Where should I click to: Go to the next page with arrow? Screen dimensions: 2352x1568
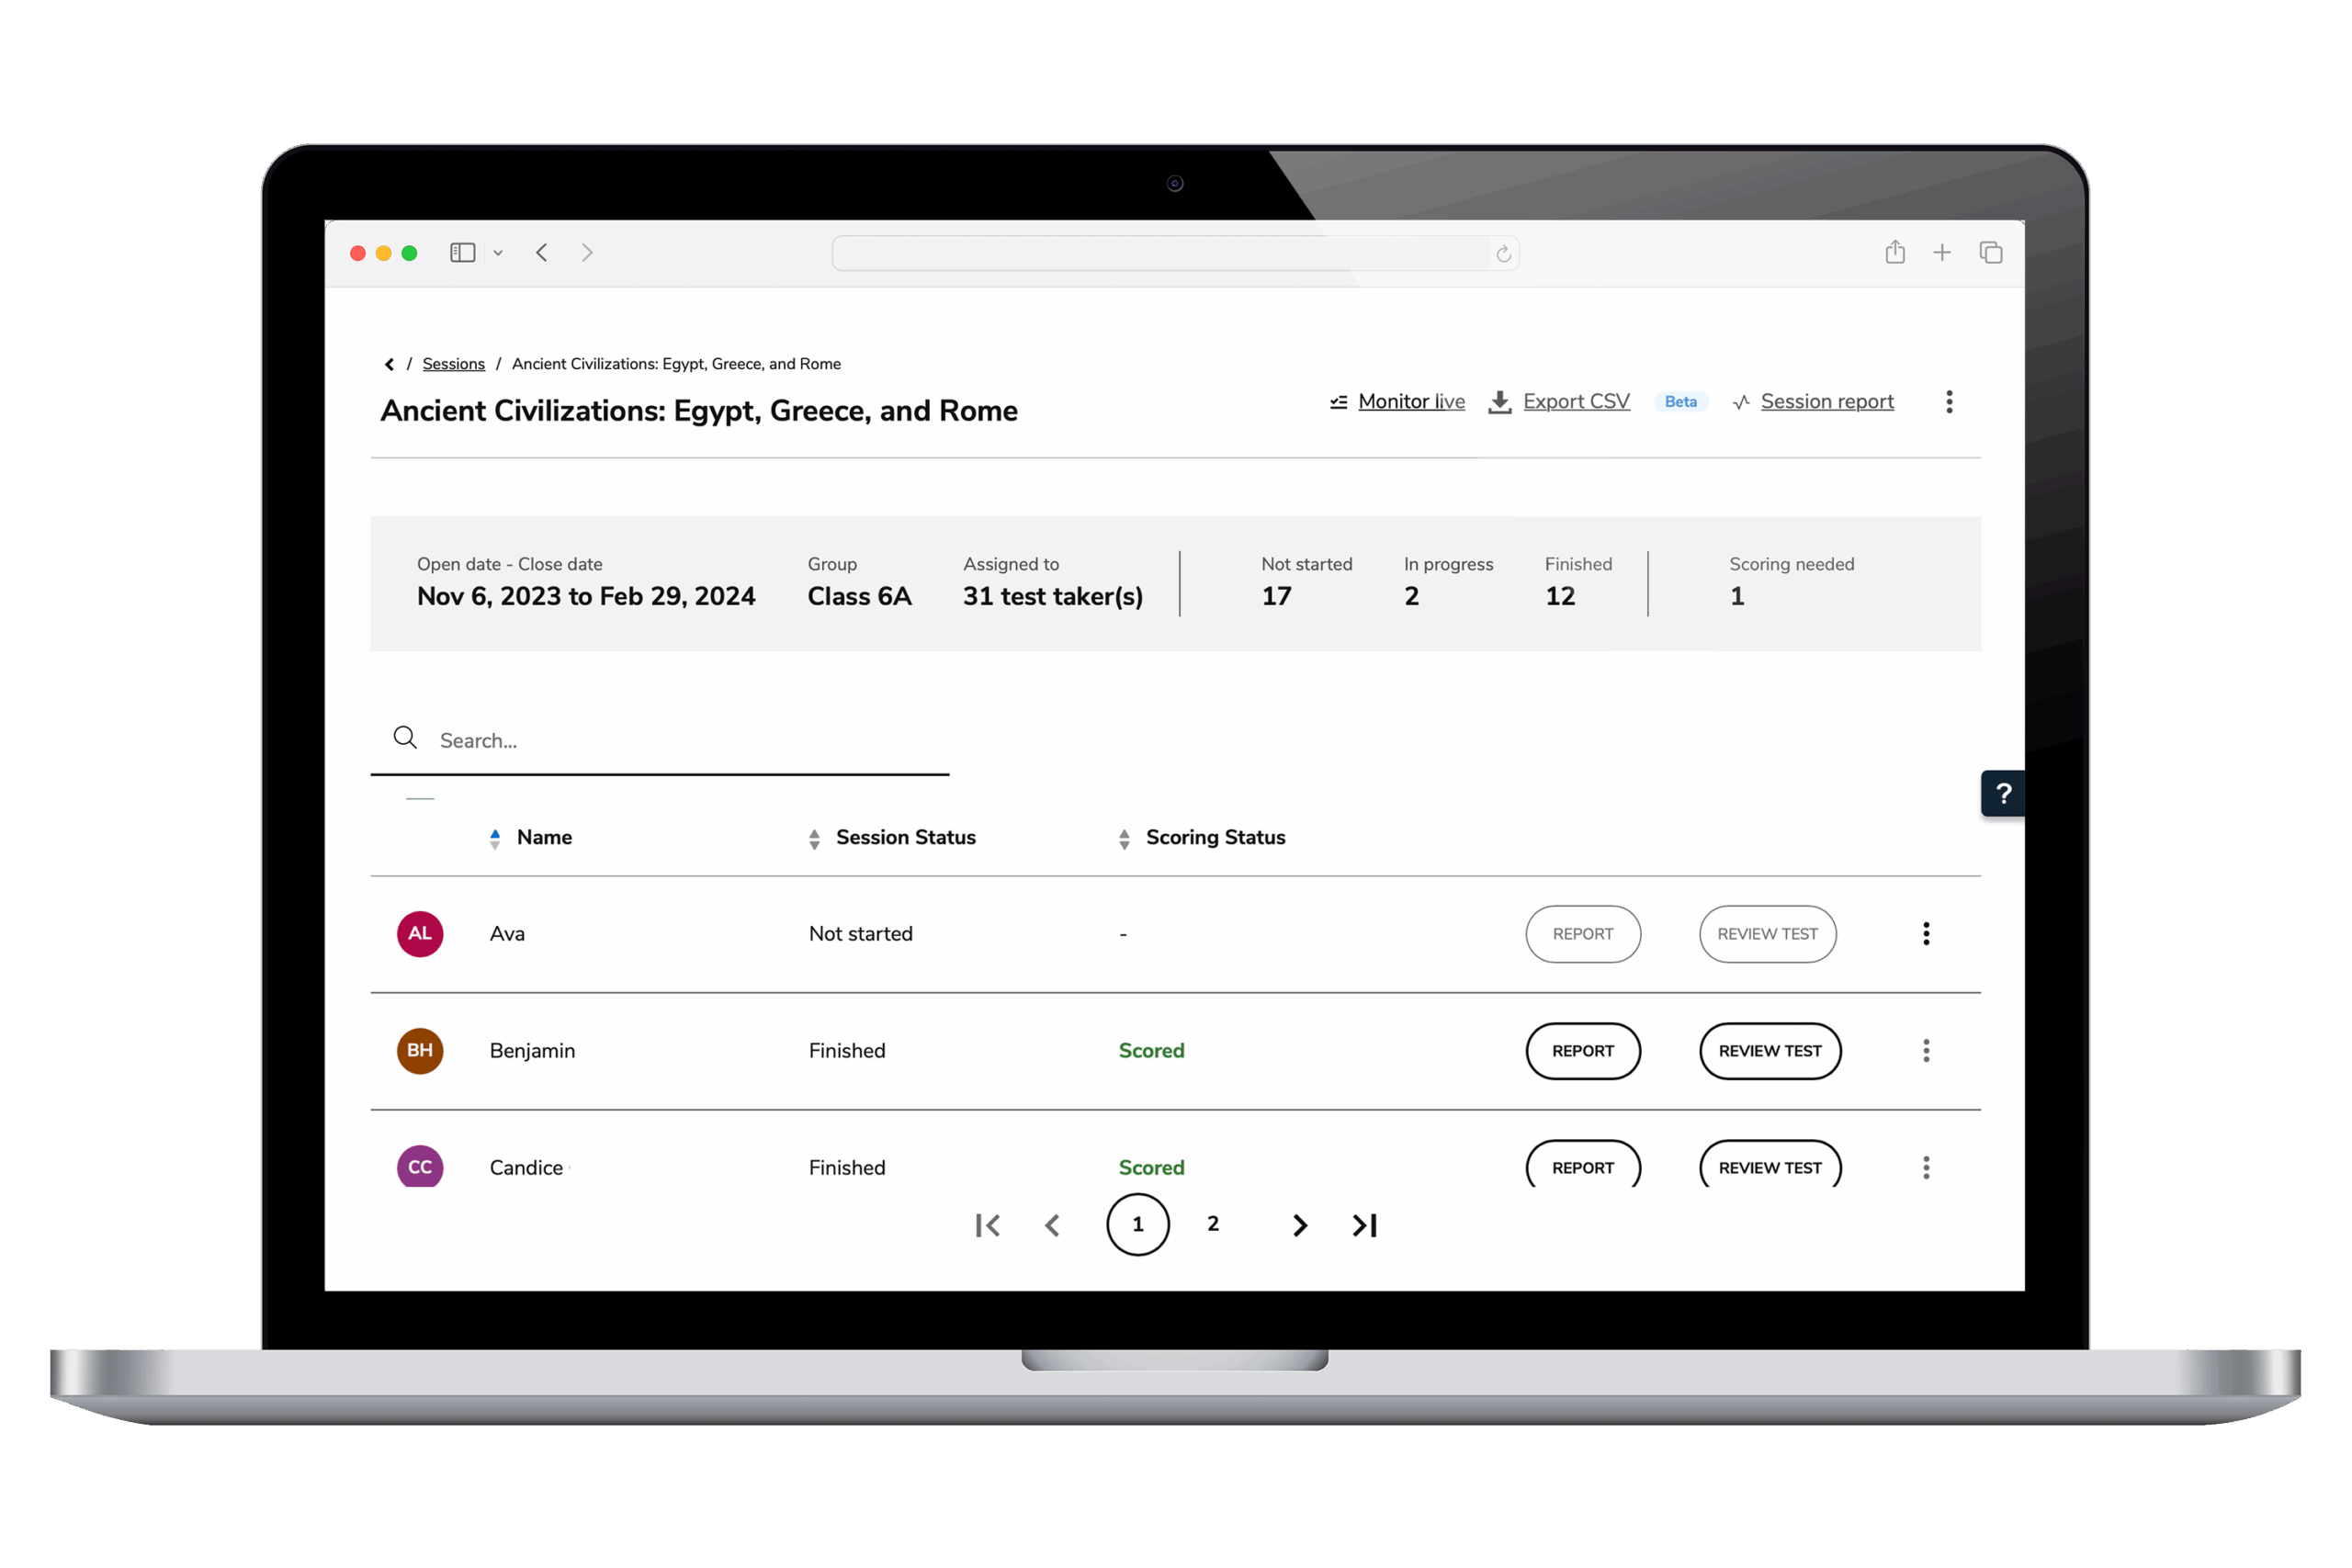pos(1299,1225)
